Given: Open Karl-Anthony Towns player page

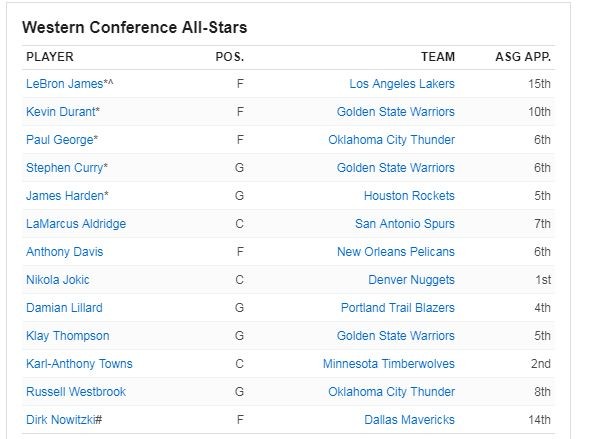Looking at the screenshot, I should pos(79,364).
